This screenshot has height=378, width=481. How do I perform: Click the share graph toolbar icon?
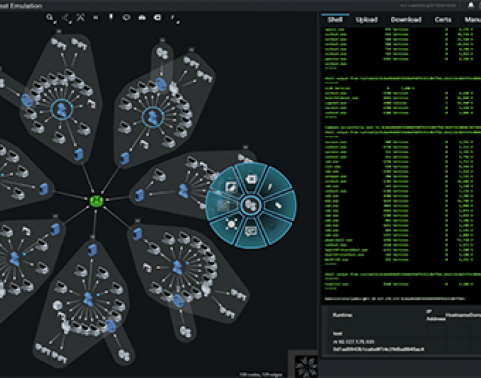[x=65, y=18]
